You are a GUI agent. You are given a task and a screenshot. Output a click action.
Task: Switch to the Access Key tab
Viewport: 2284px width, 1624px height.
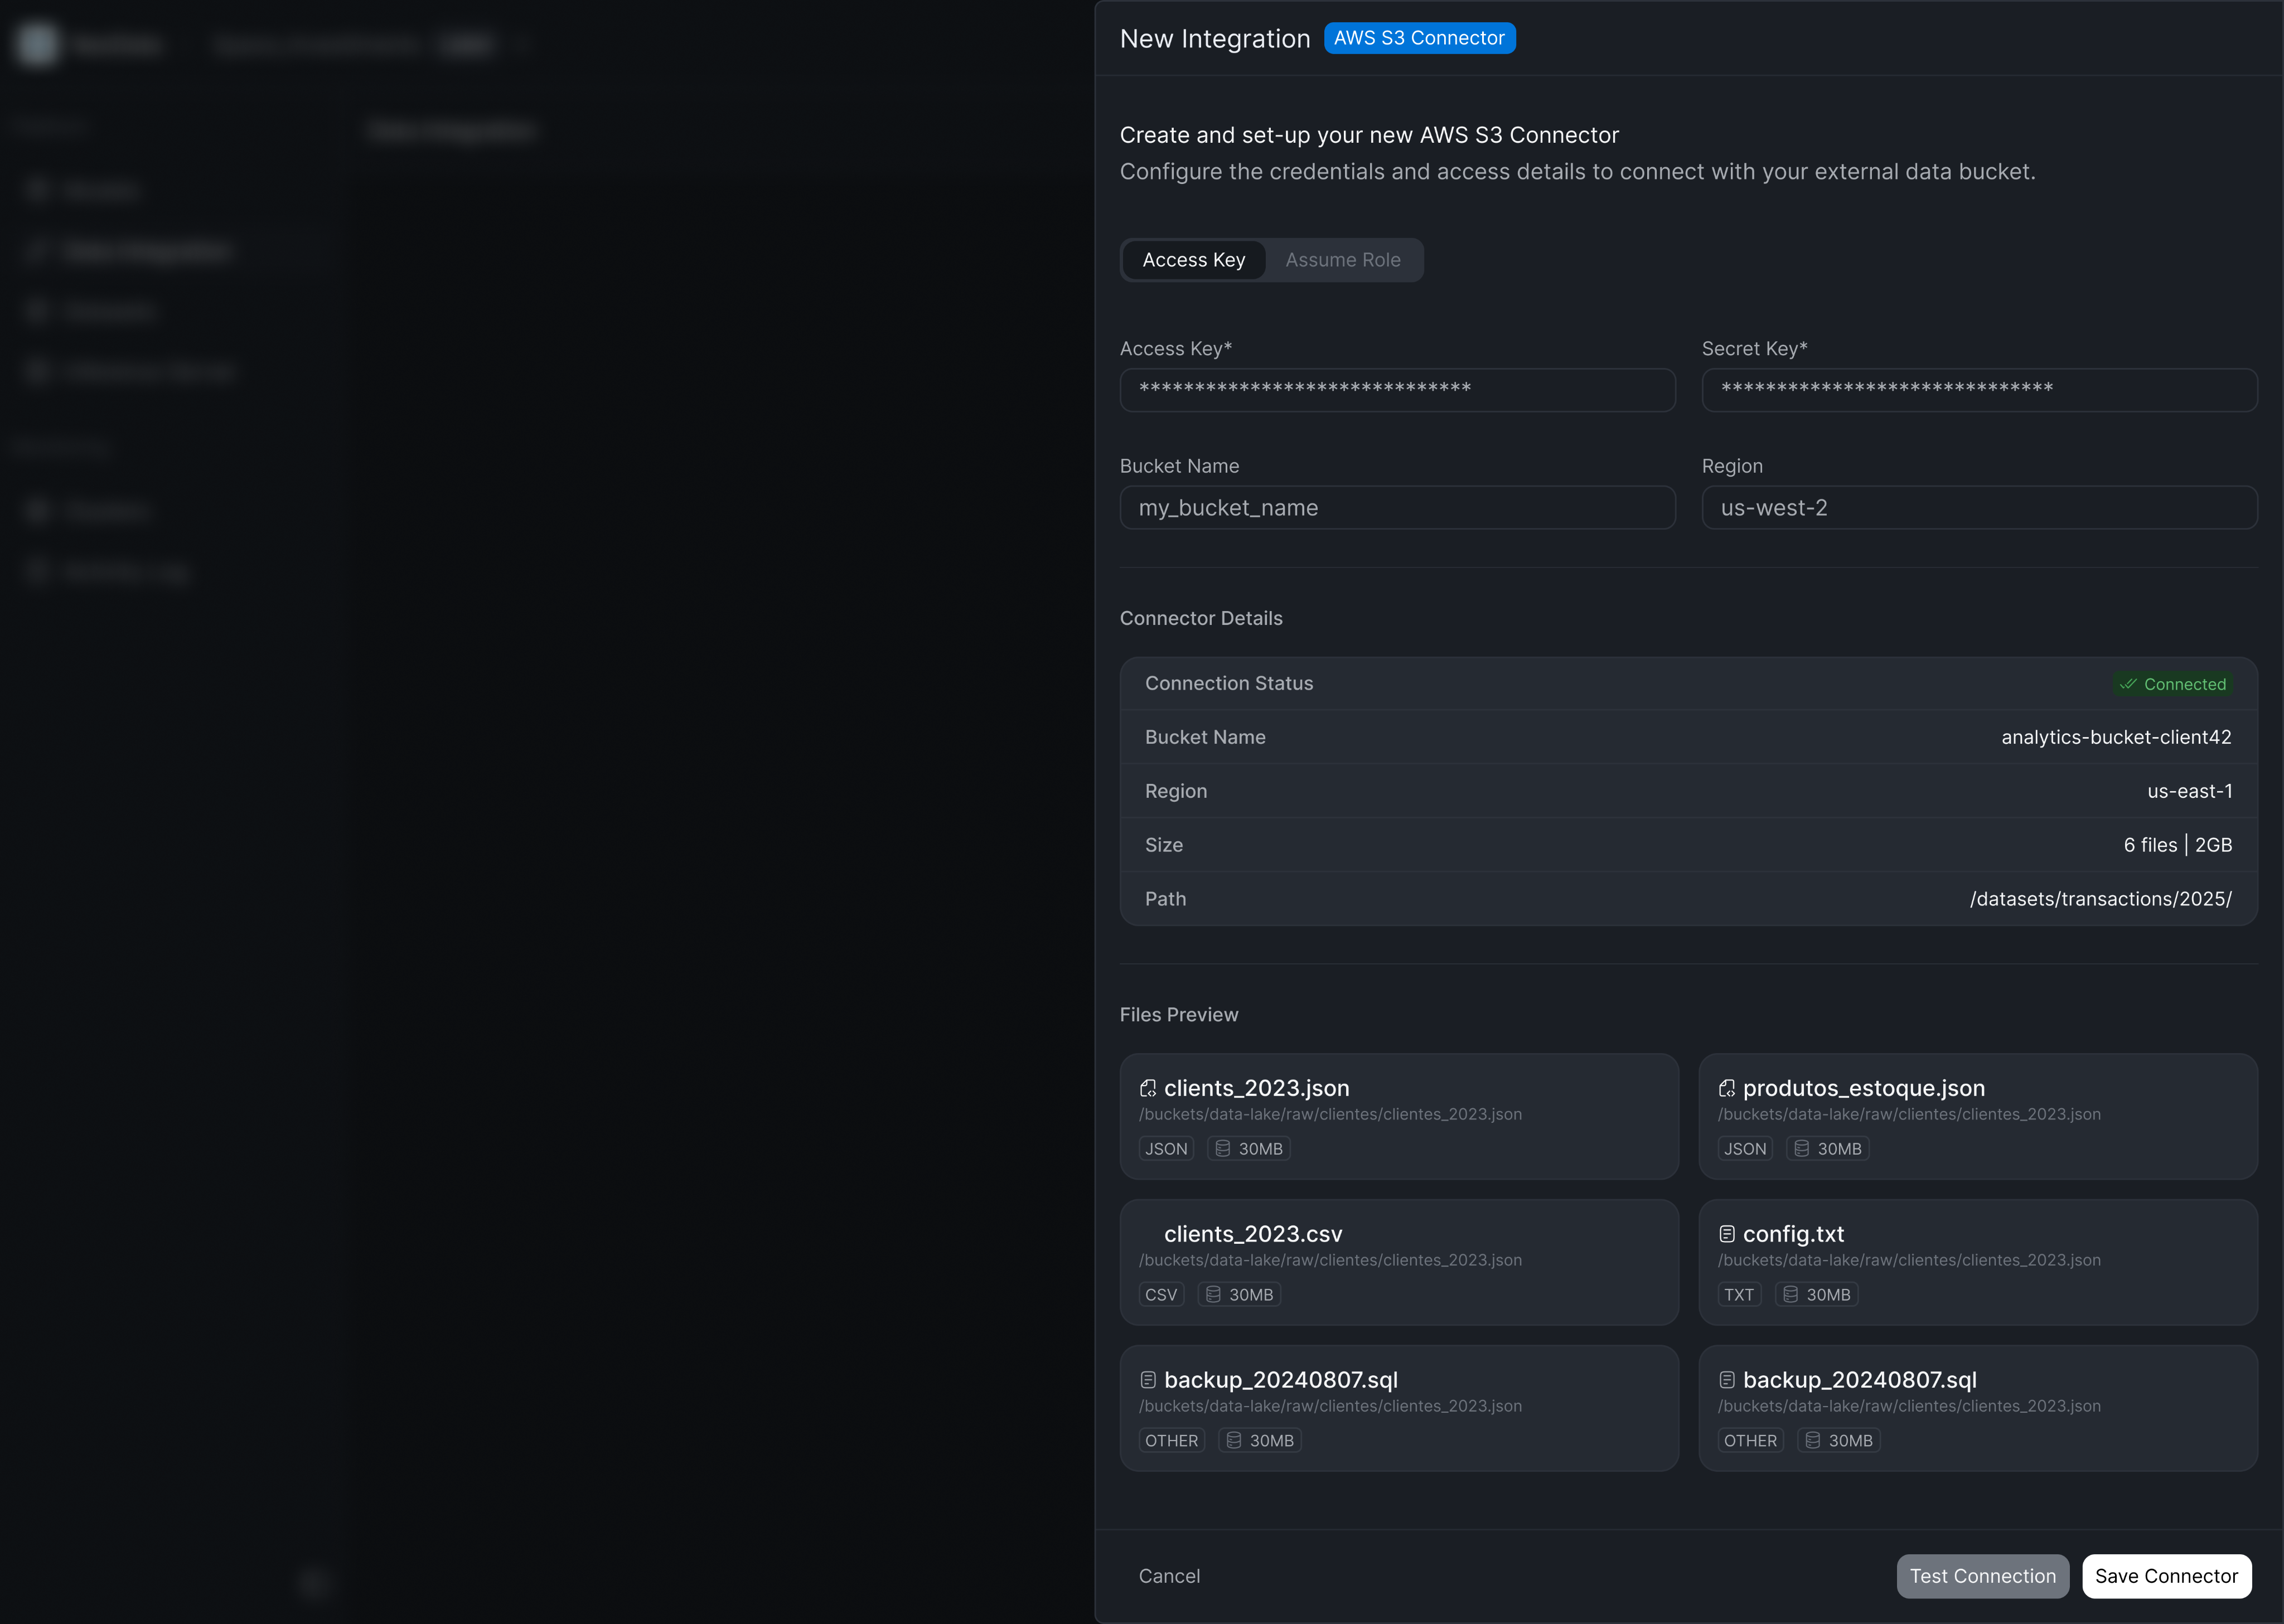click(x=1194, y=260)
